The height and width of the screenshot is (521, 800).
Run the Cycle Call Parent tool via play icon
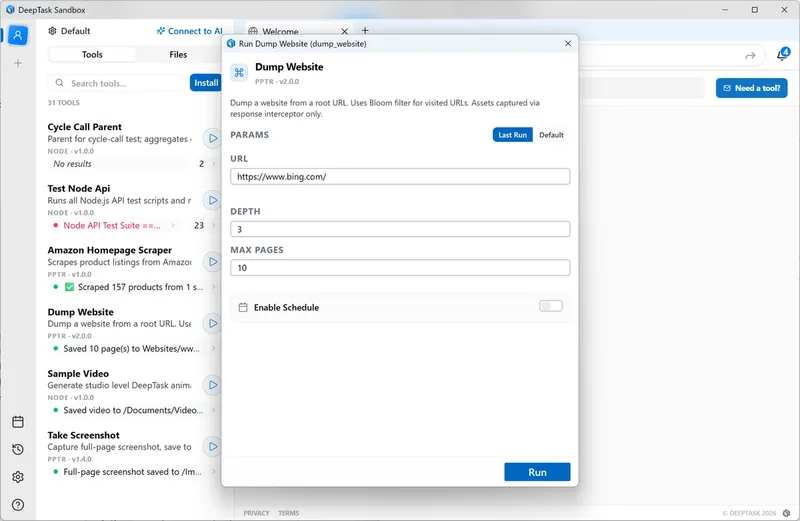[212, 138]
